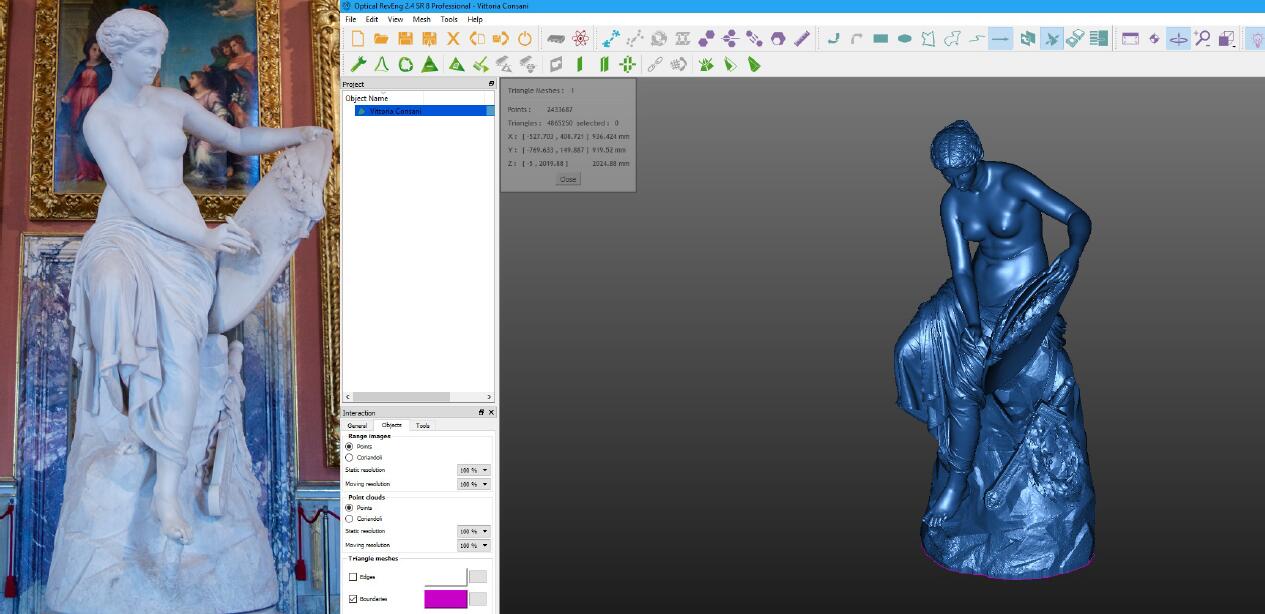Click the Open folder icon

381,39
